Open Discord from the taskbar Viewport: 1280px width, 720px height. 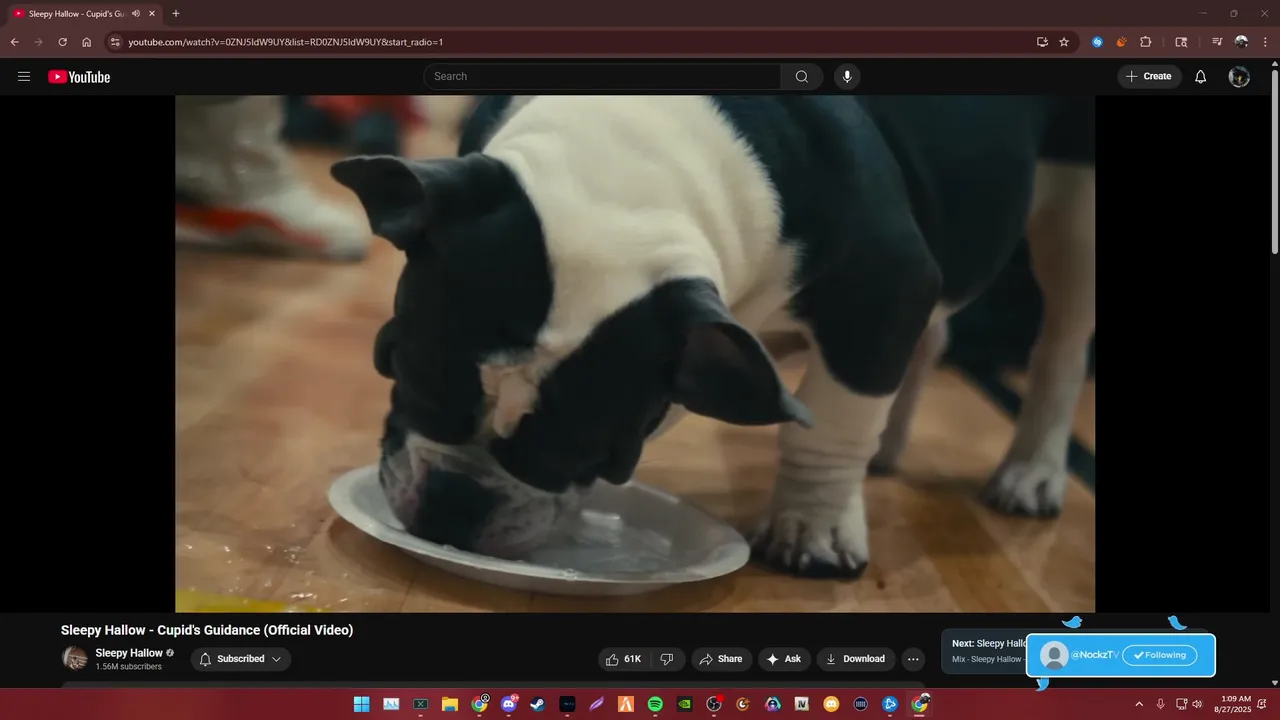tap(510, 704)
